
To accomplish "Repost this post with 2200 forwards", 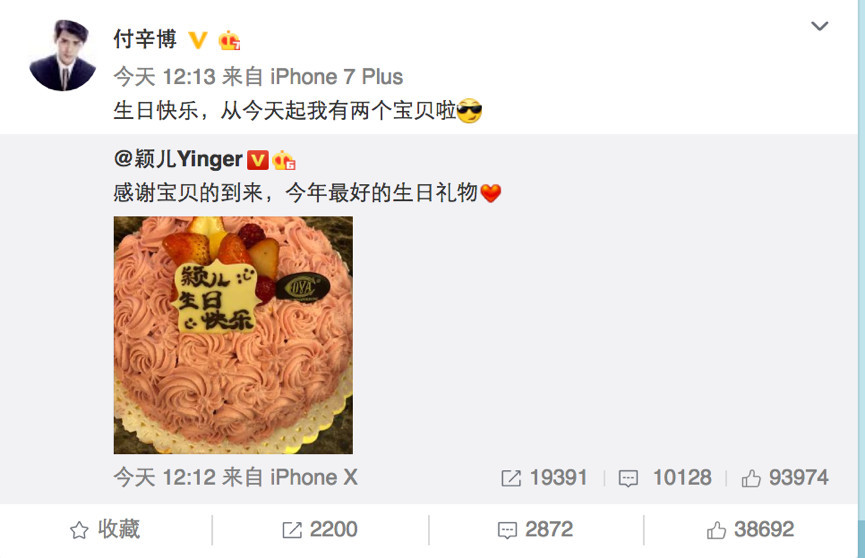I will pos(320,530).
